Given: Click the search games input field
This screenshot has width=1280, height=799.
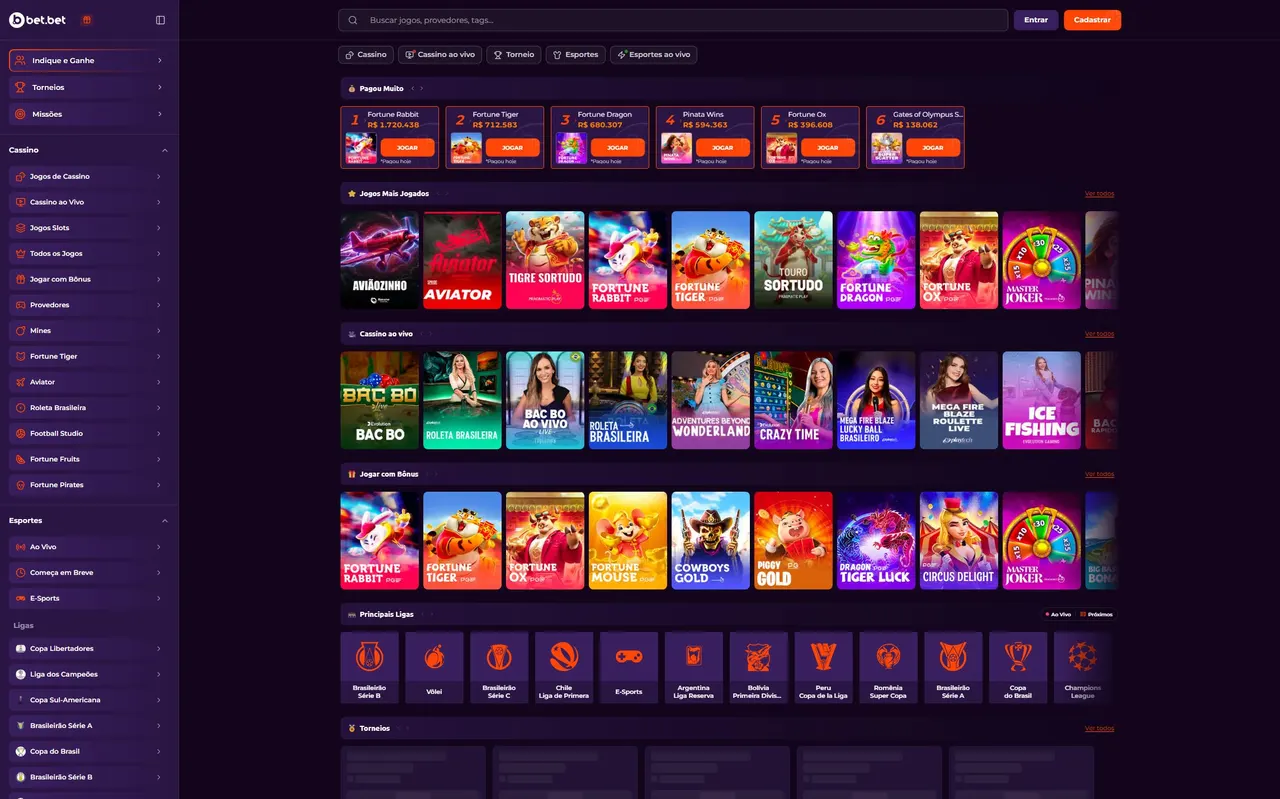Looking at the screenshot, I should pos(673,20).
